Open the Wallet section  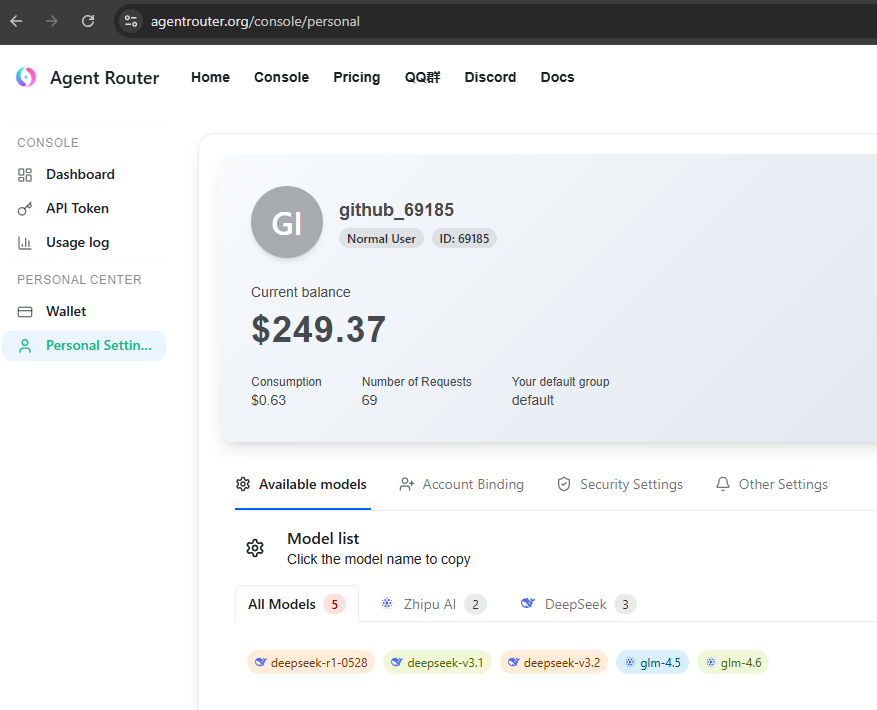pyautogui.click(x=66, y=311)
